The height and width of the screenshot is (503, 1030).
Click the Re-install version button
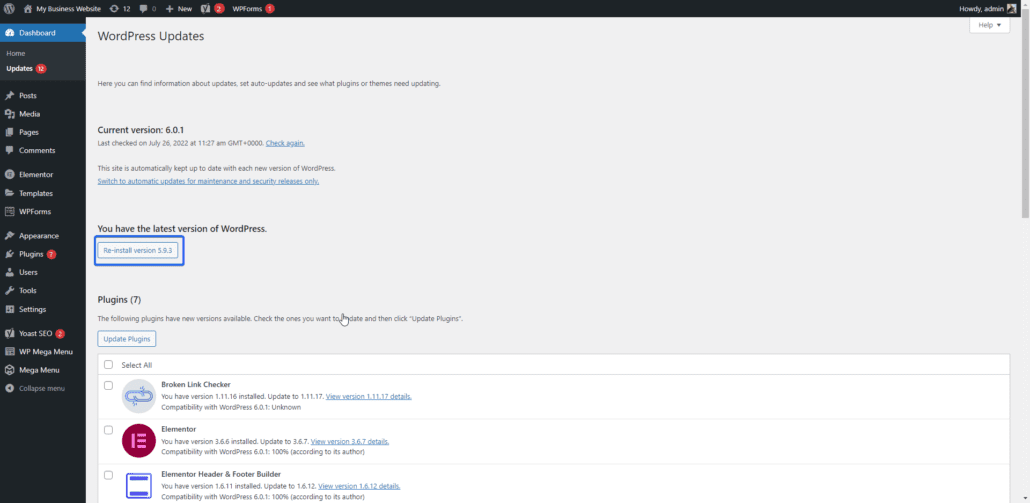tap(139, 251)
